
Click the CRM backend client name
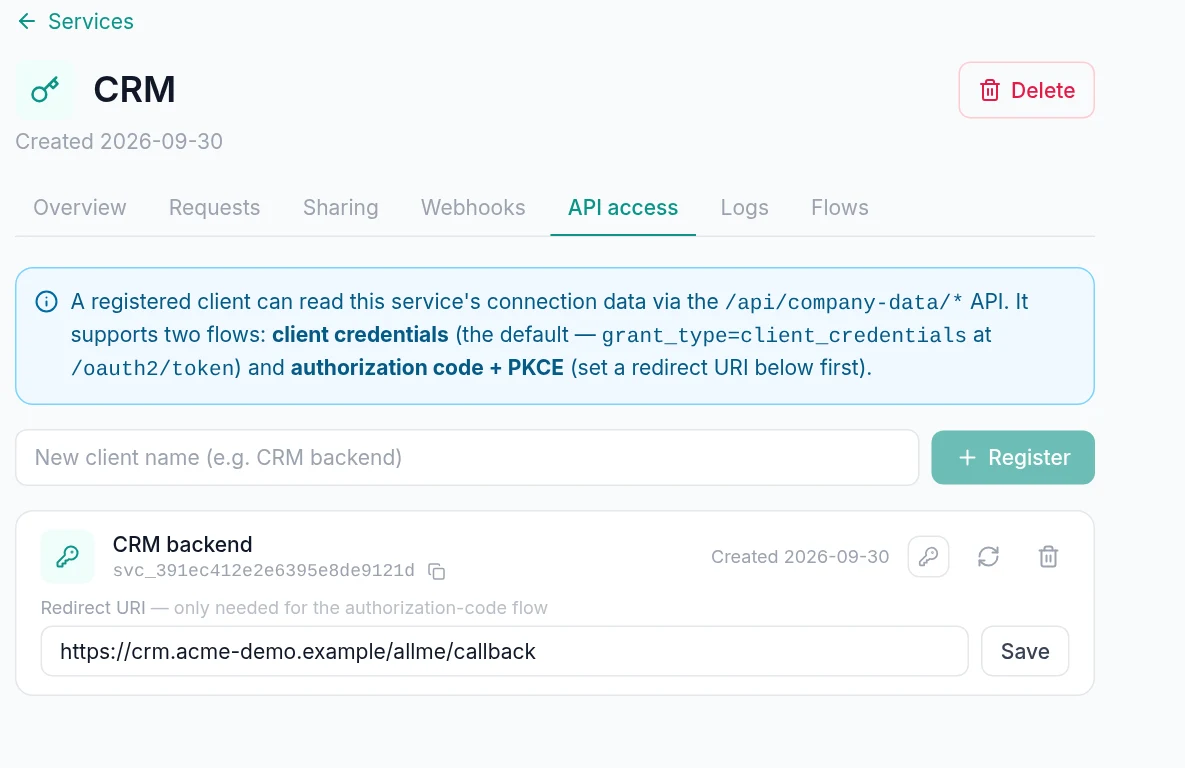click(x=182, y=544)
